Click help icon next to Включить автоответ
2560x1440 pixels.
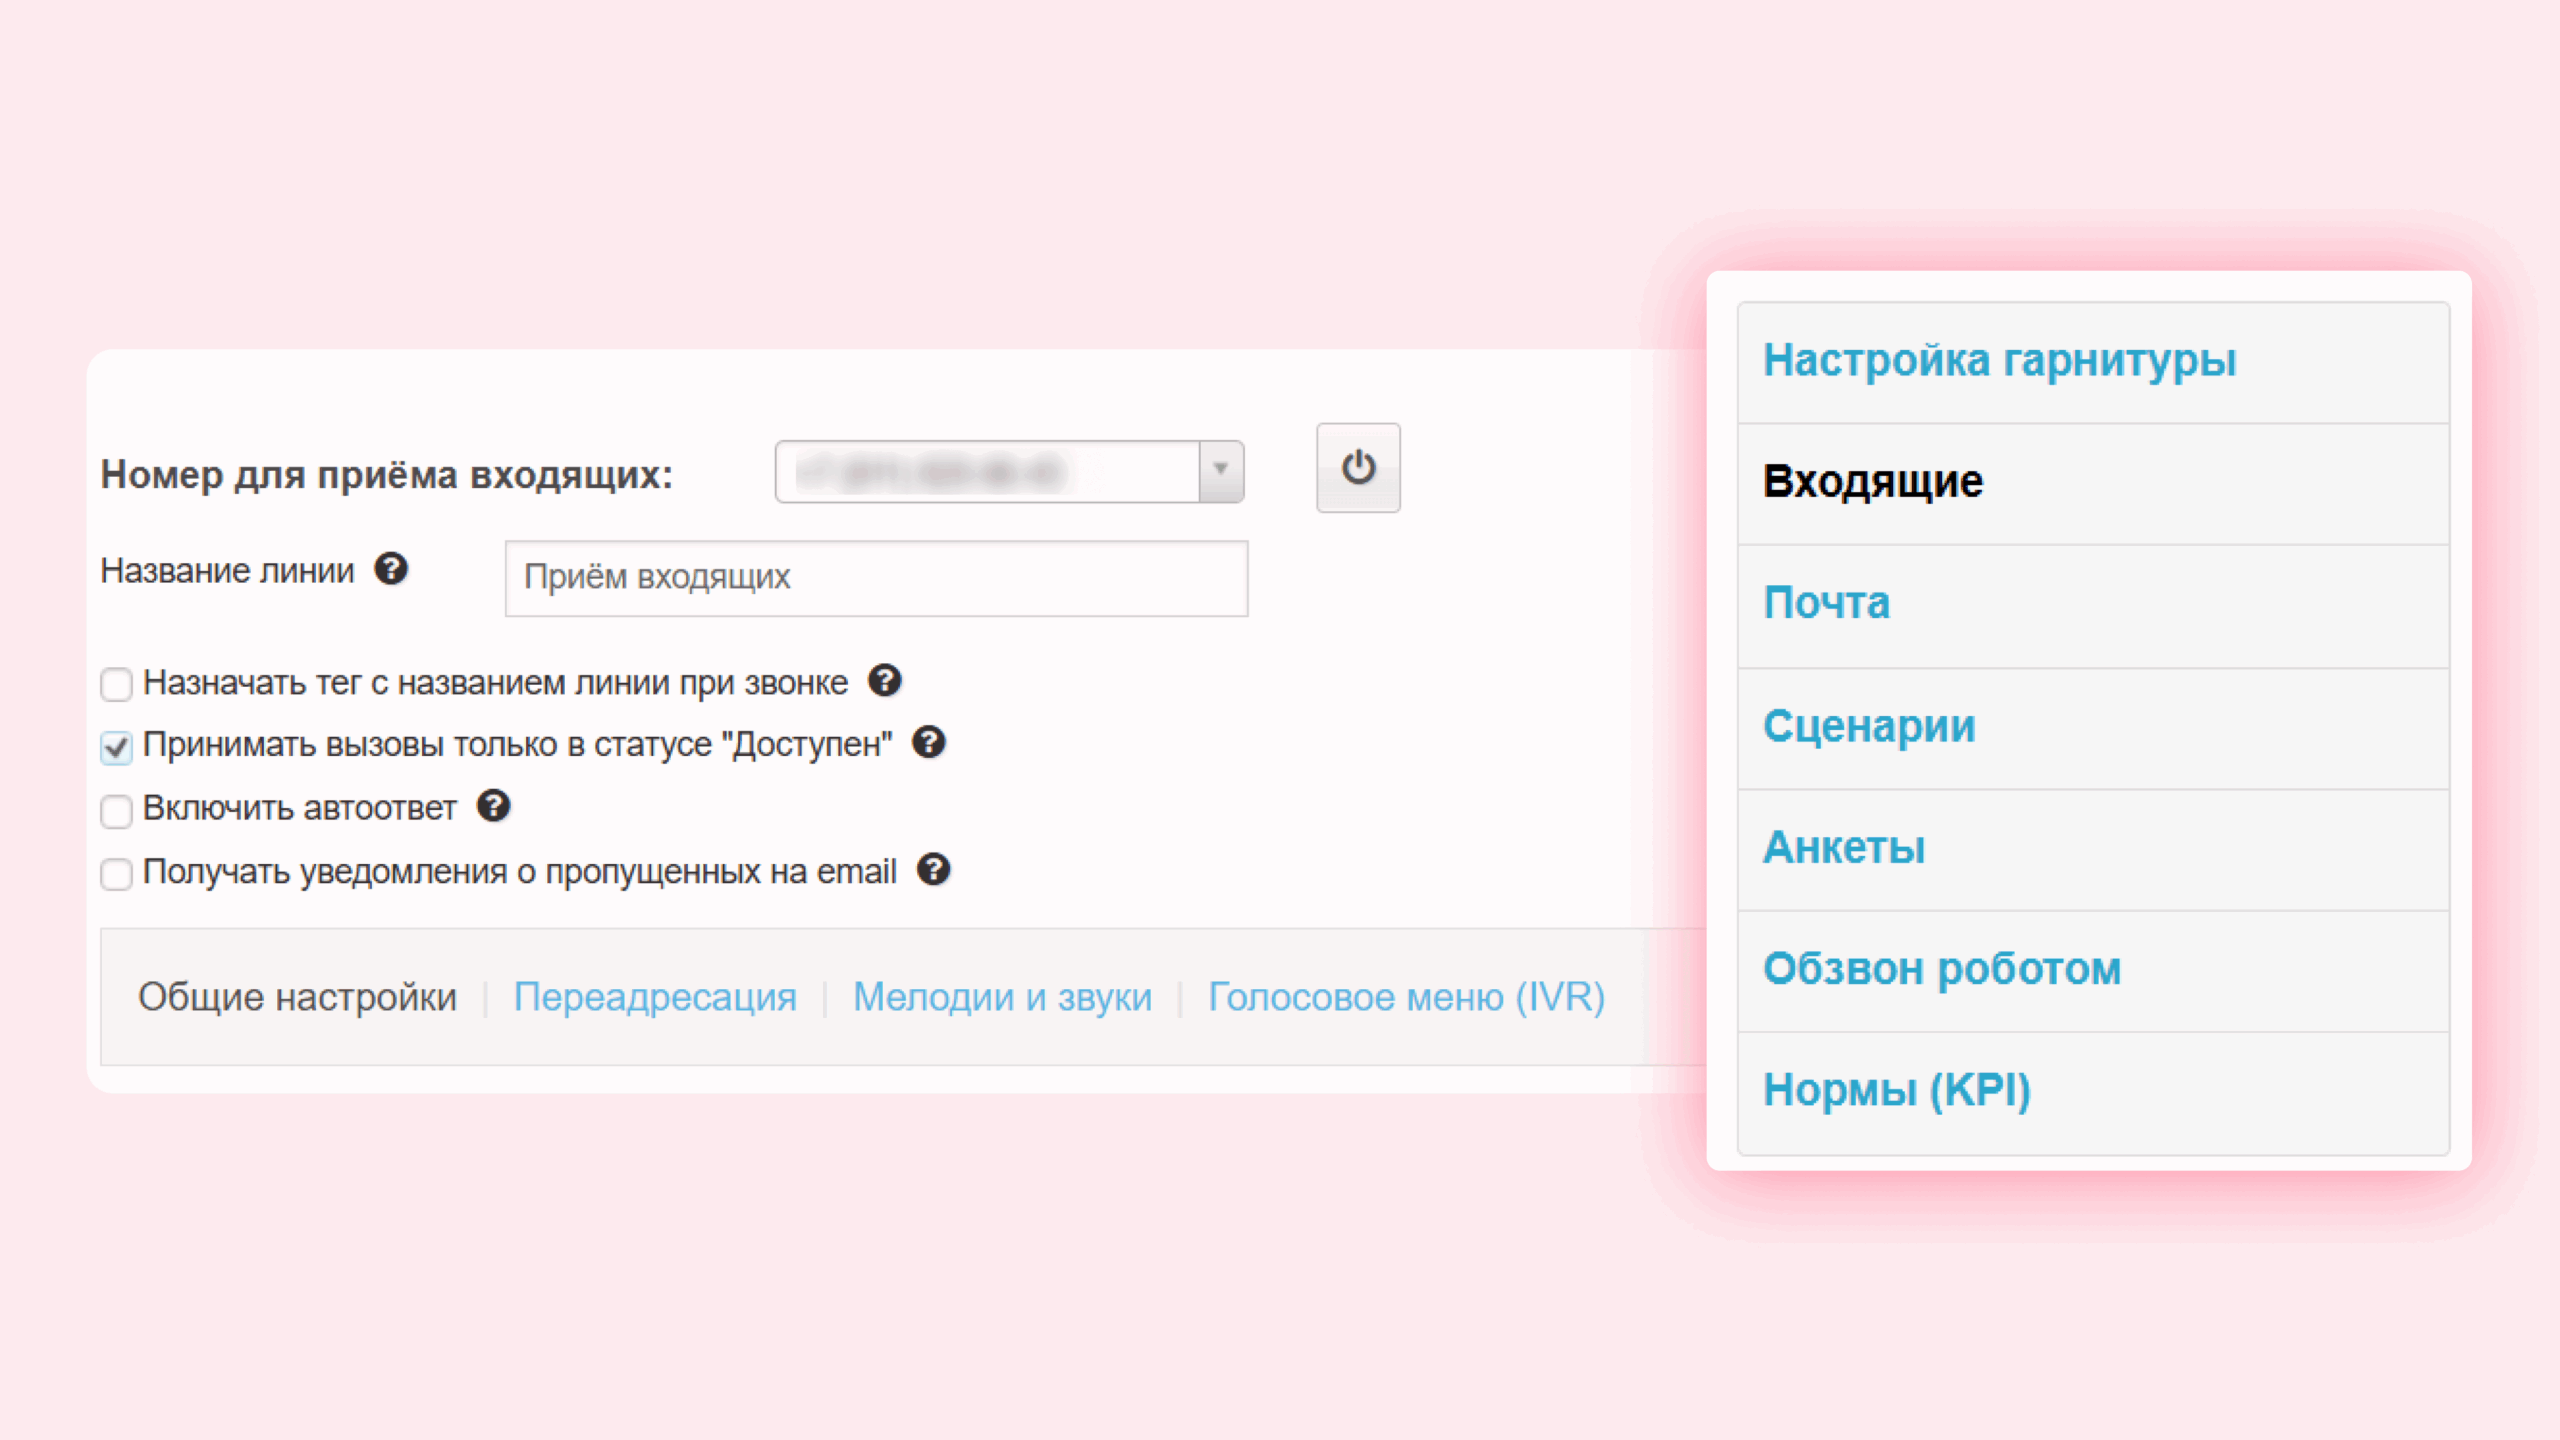[493, 806]
